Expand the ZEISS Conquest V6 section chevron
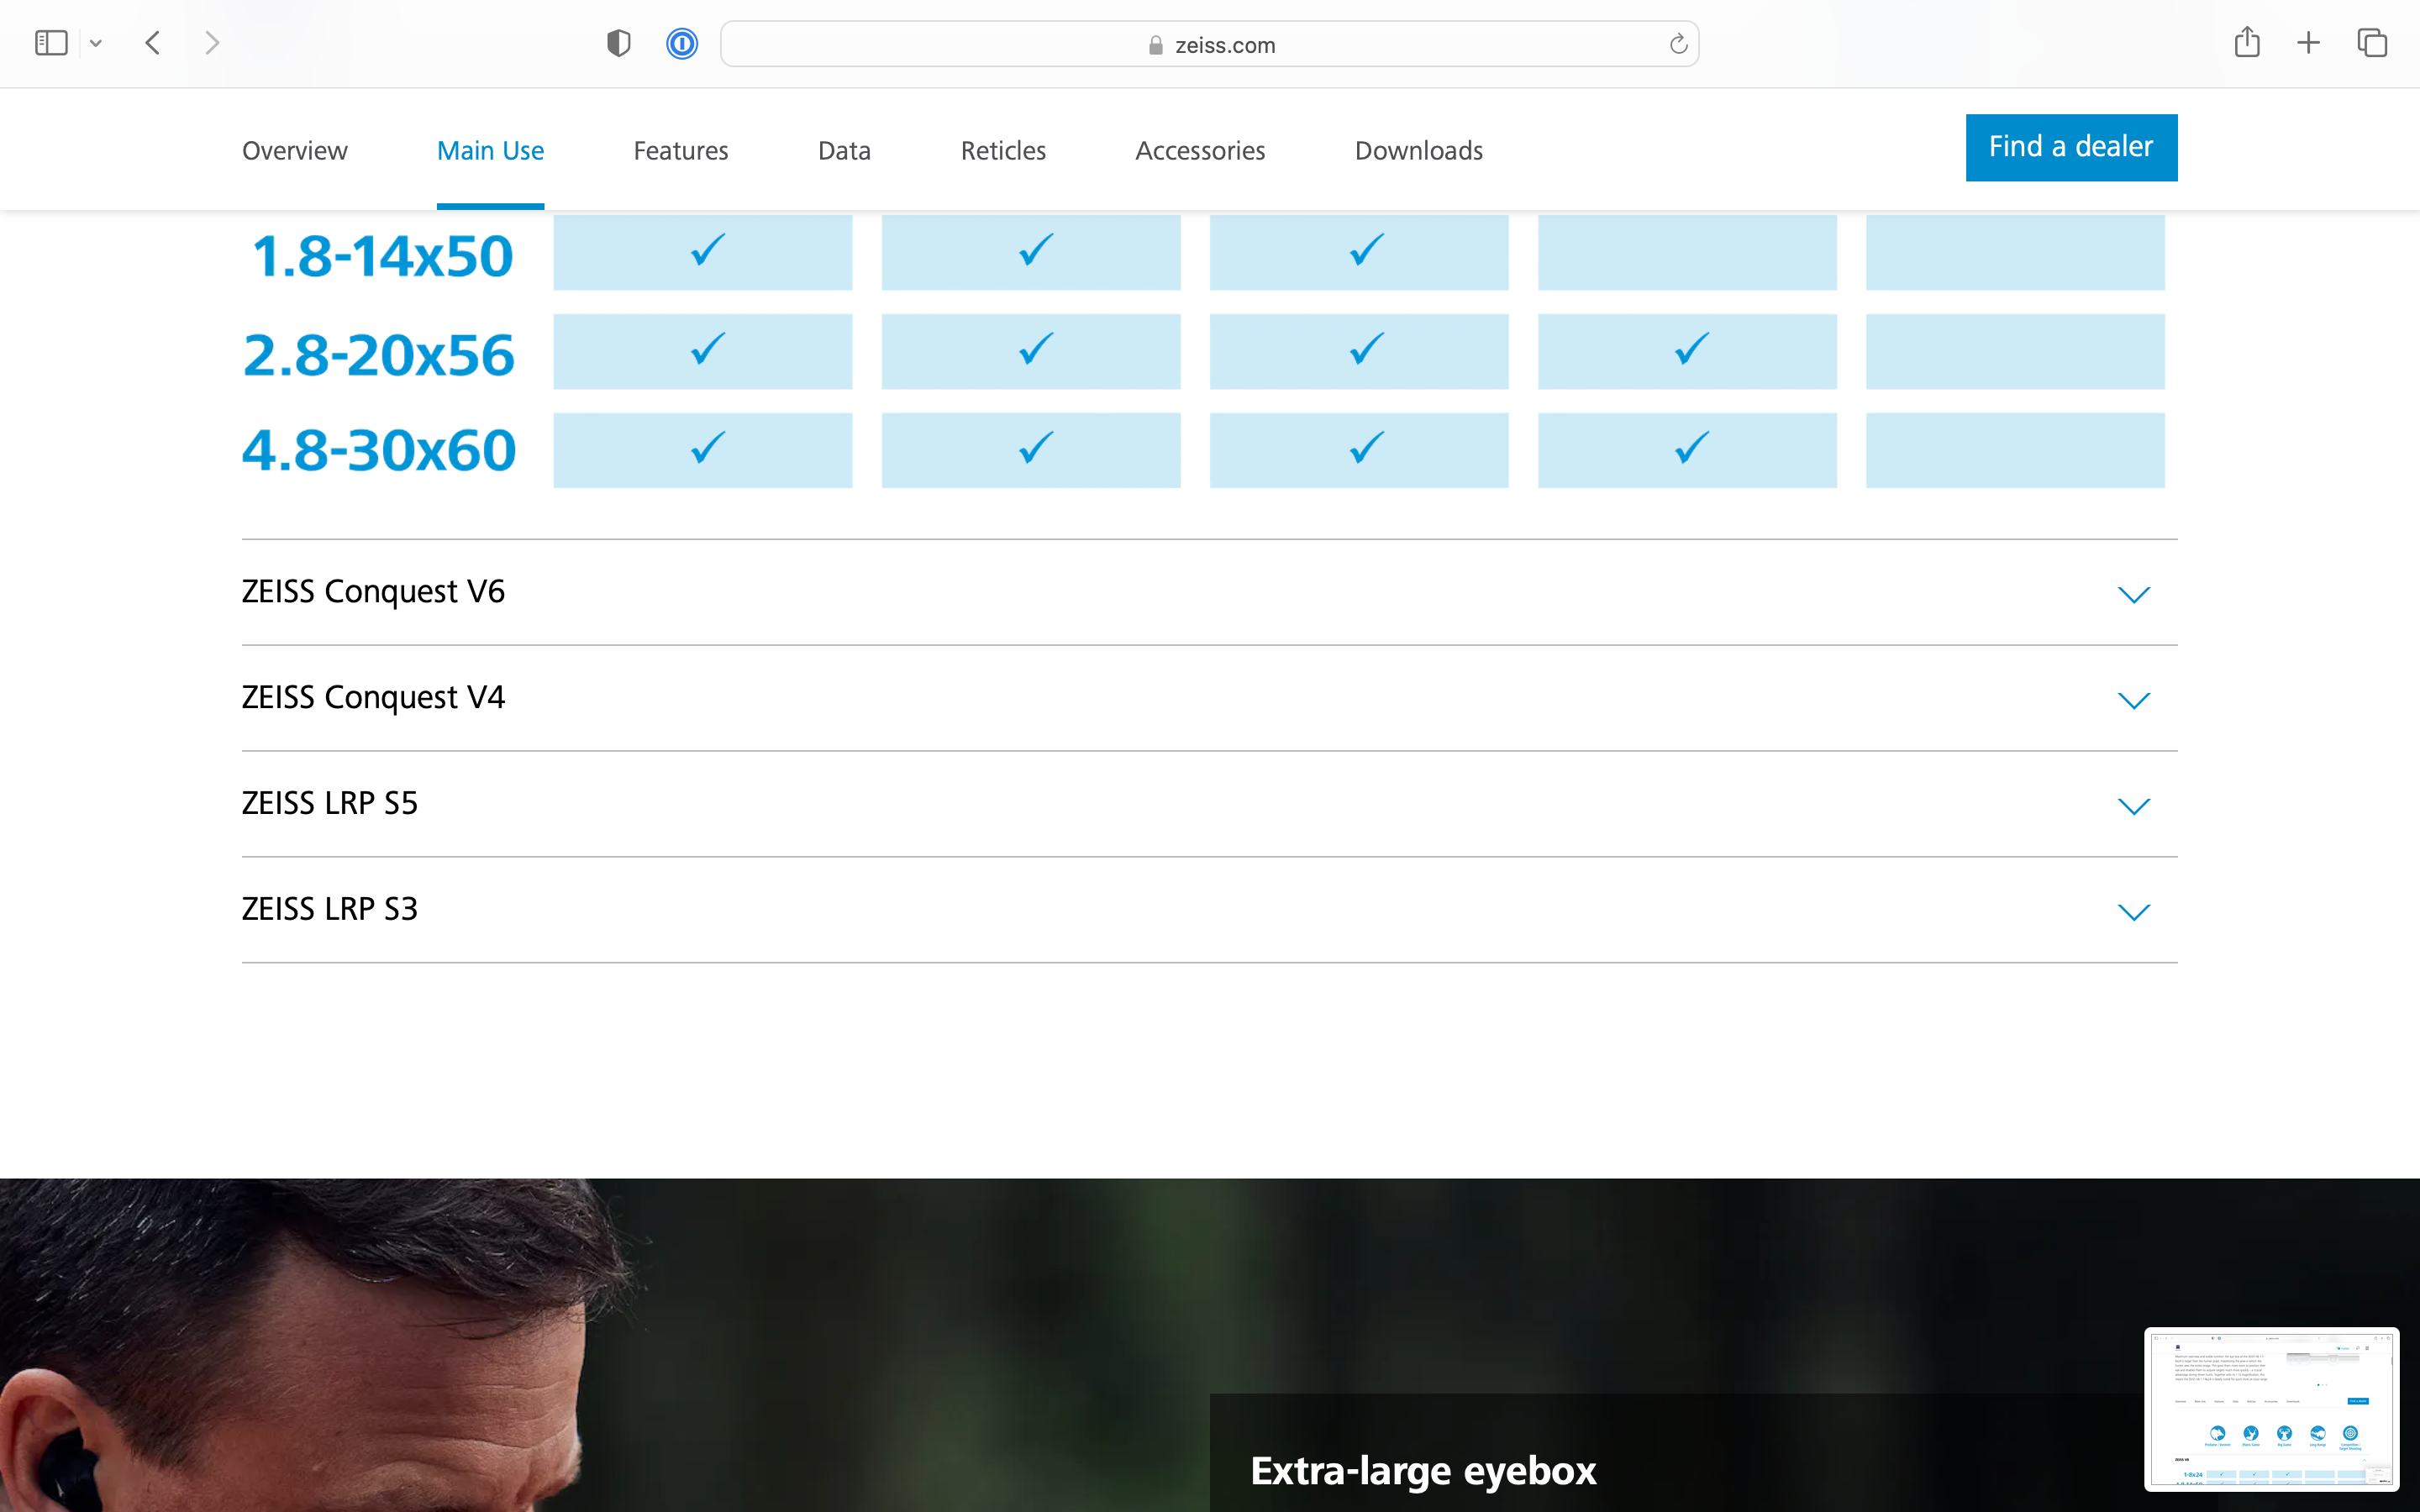 tap(2134, 595)
